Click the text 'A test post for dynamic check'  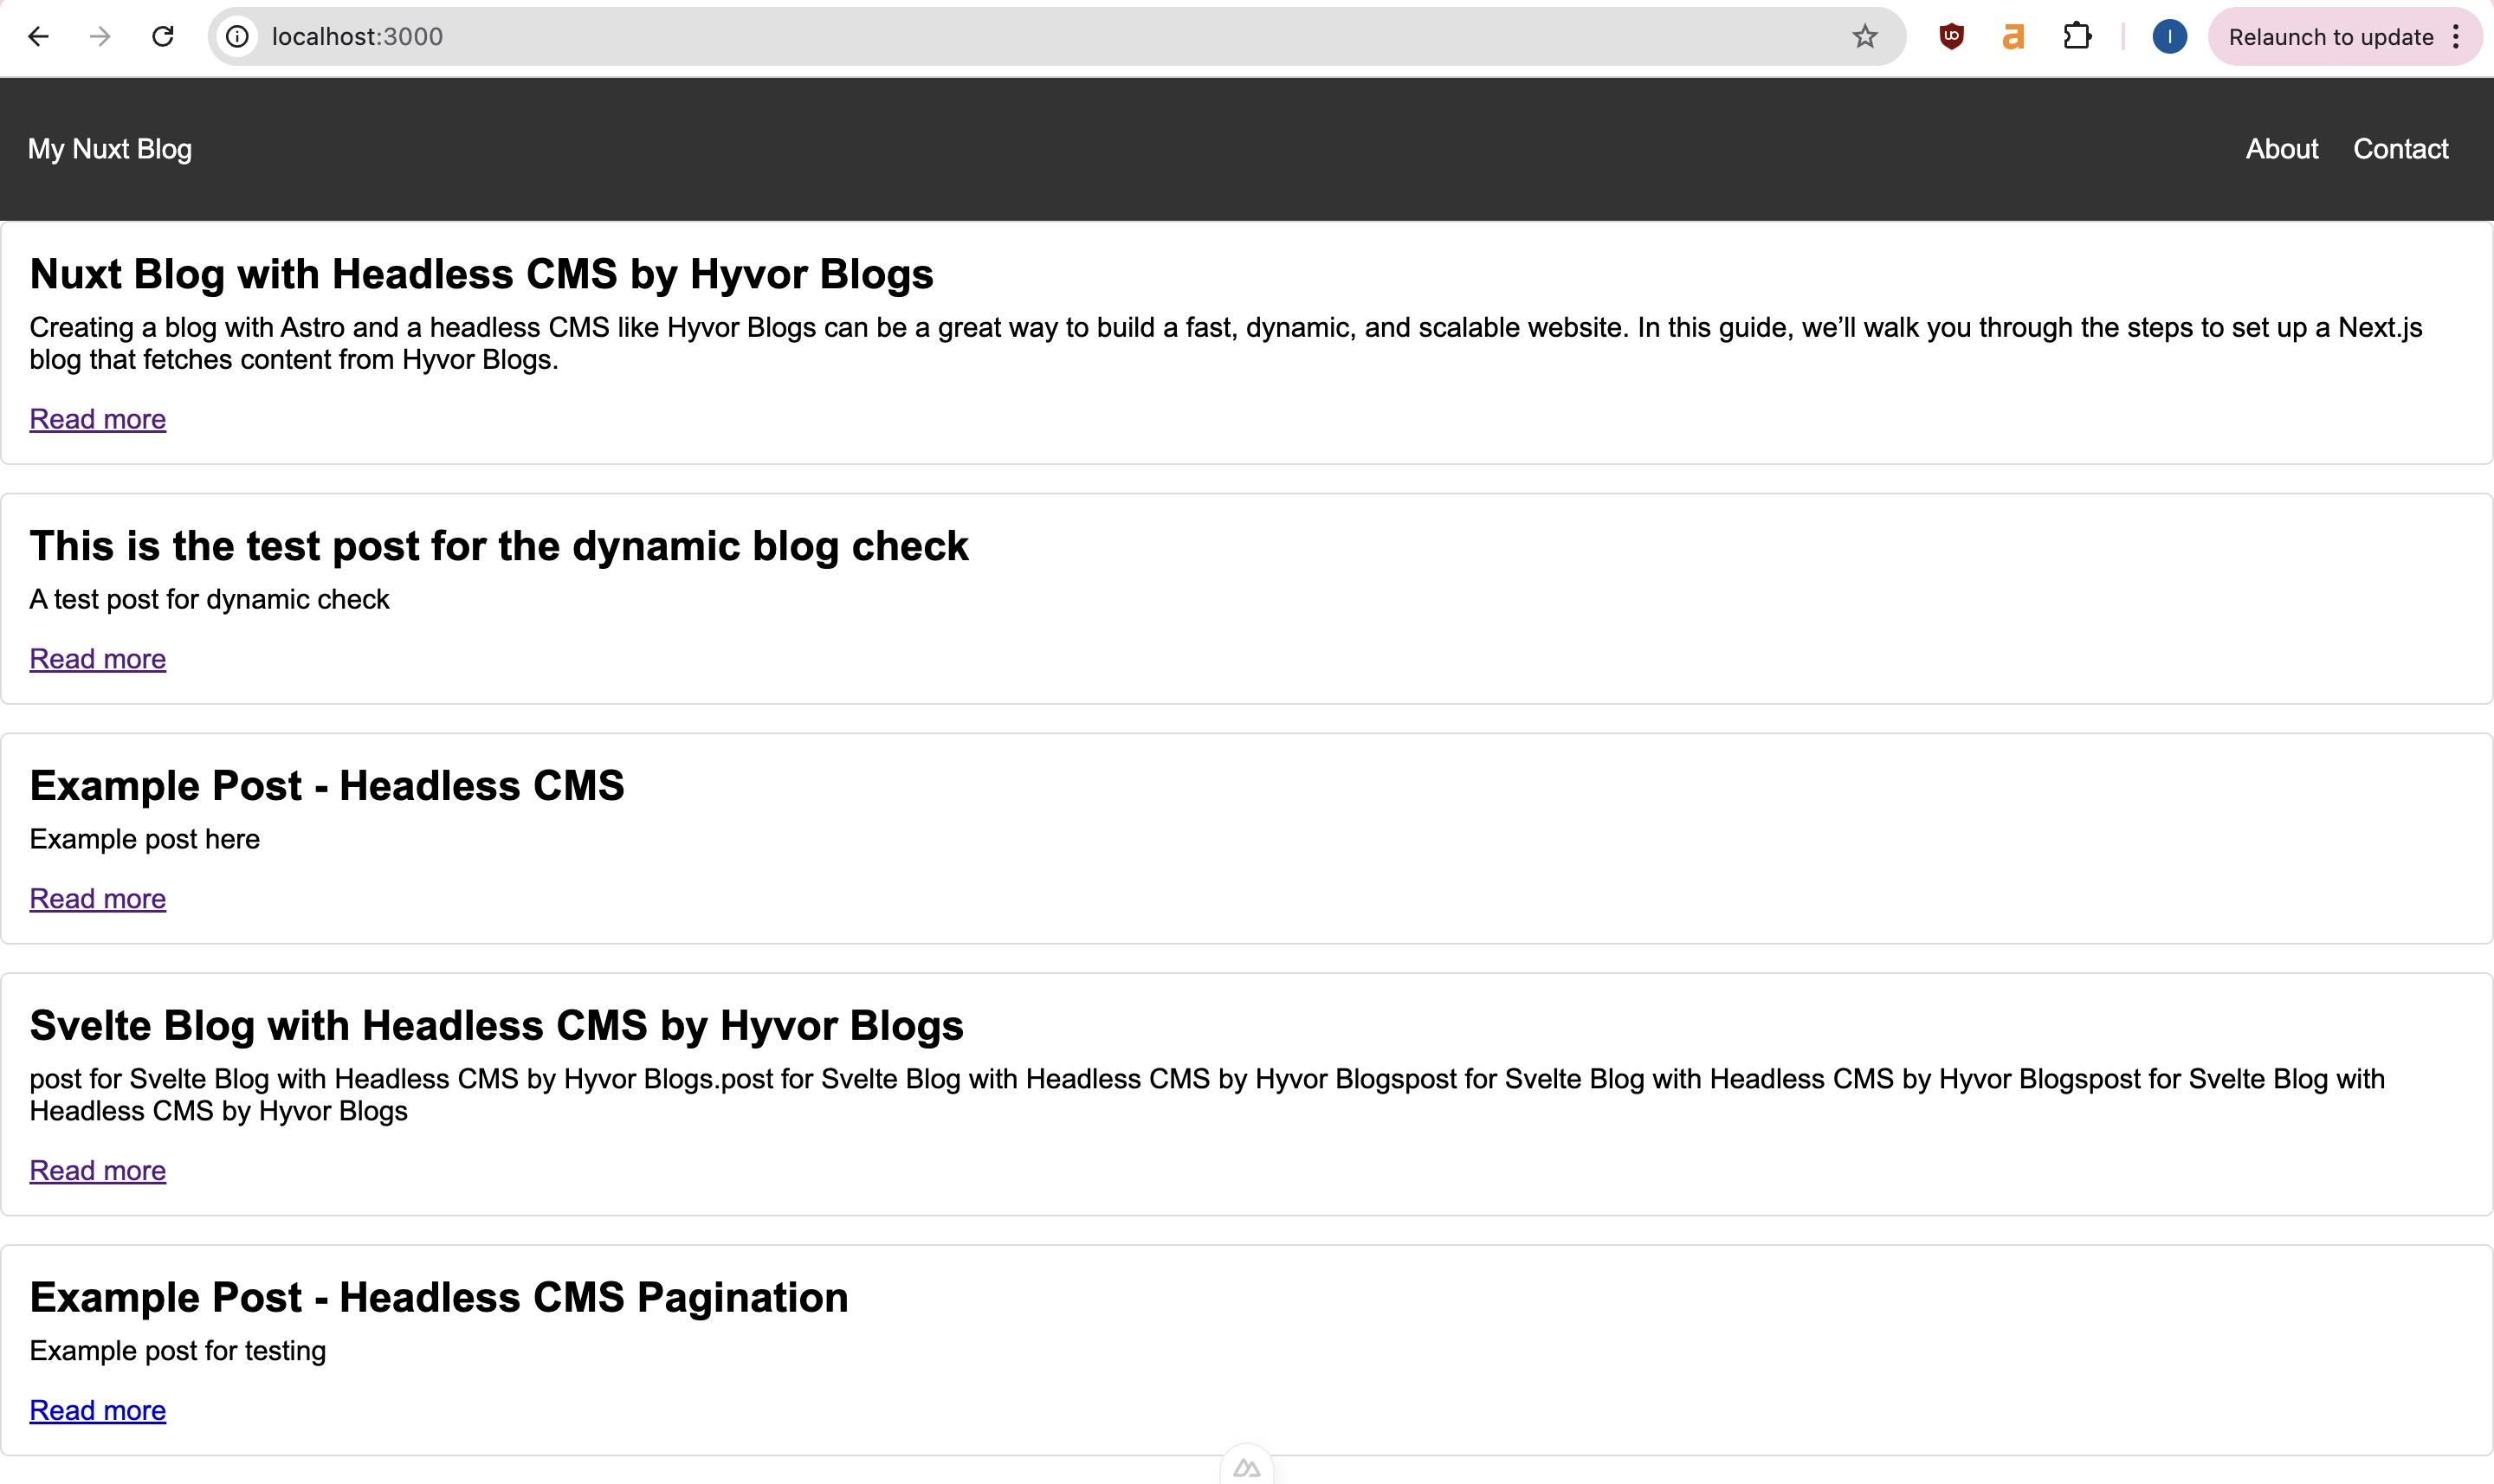coord(209,599)
